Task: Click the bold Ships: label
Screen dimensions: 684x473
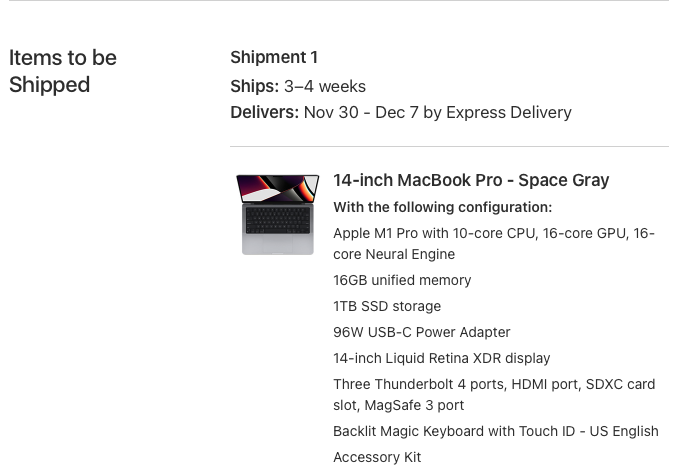Action: click(254, 86)
